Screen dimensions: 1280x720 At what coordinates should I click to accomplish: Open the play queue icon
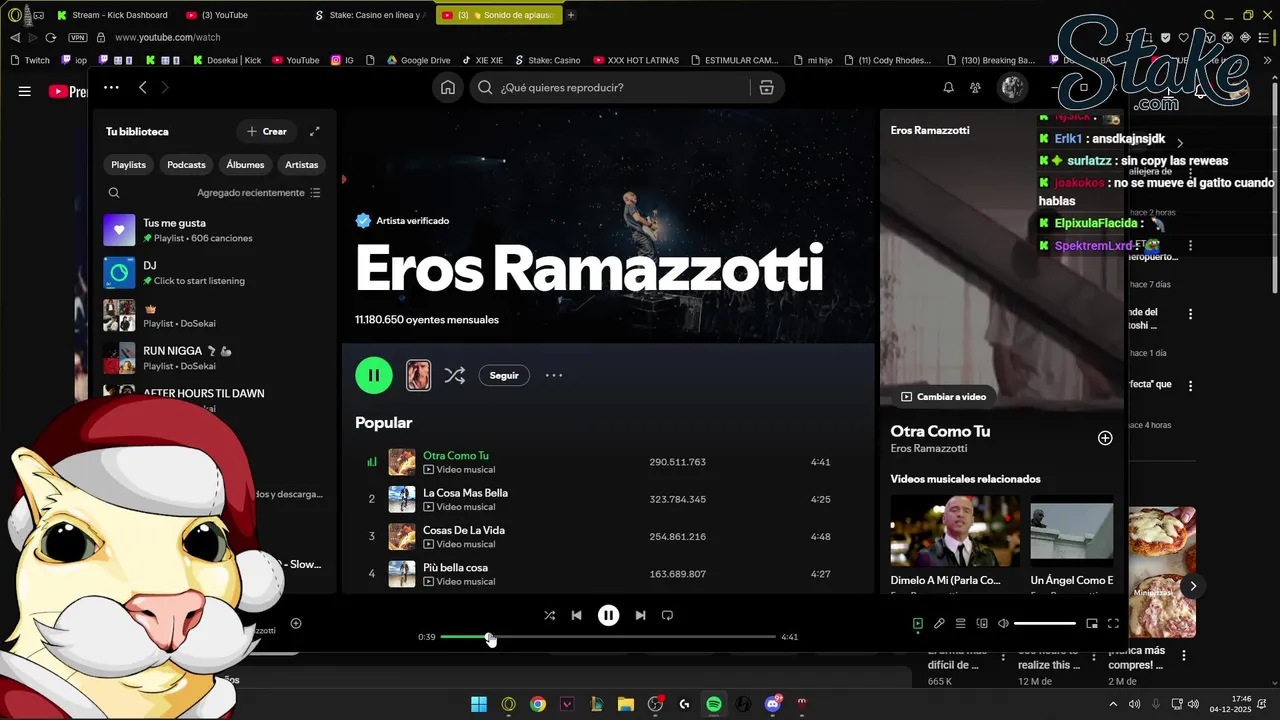(960, 624)
